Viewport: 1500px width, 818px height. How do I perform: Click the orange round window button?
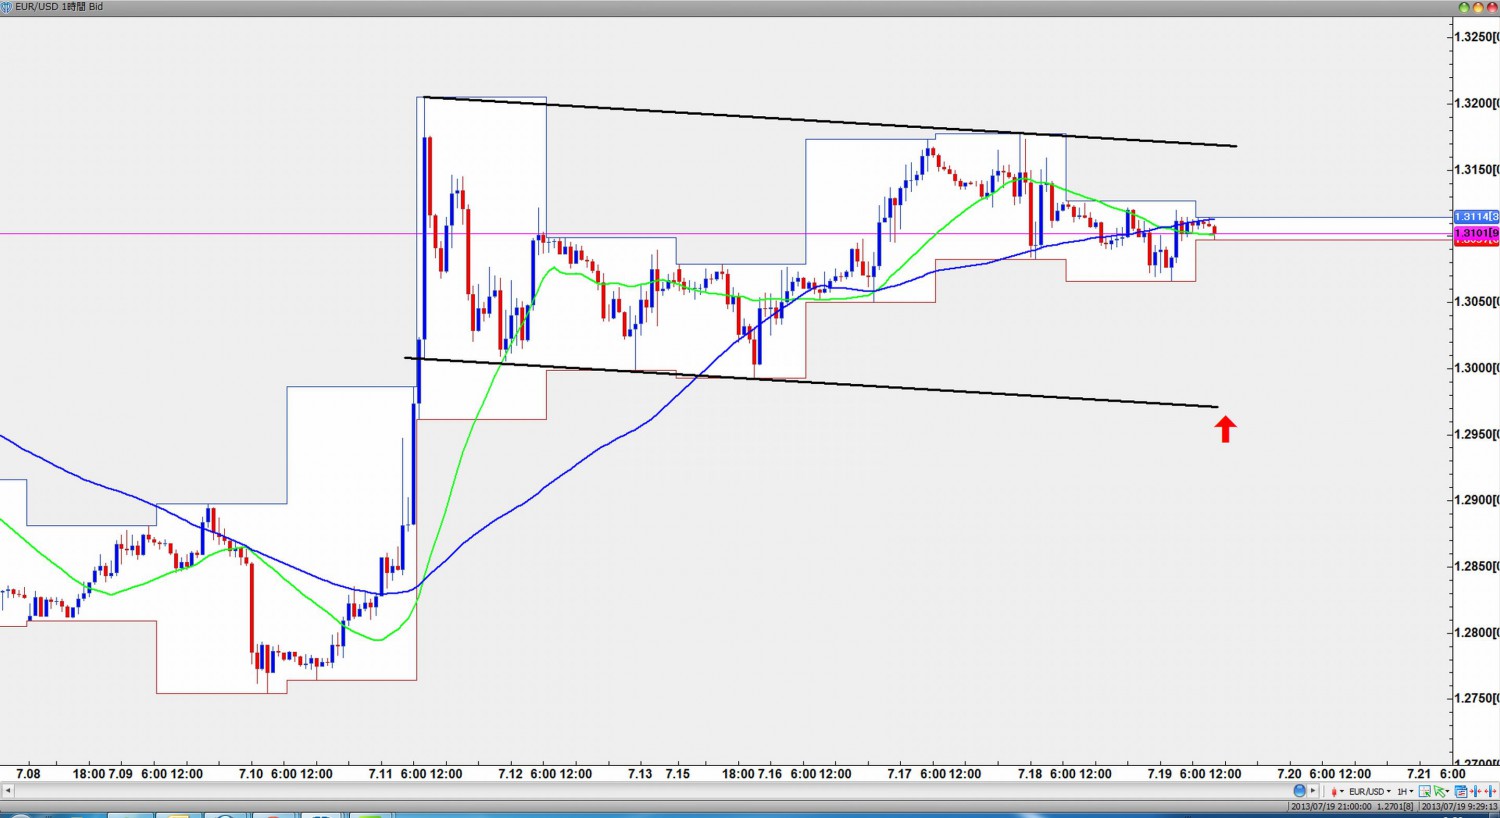pos(1478,7)
